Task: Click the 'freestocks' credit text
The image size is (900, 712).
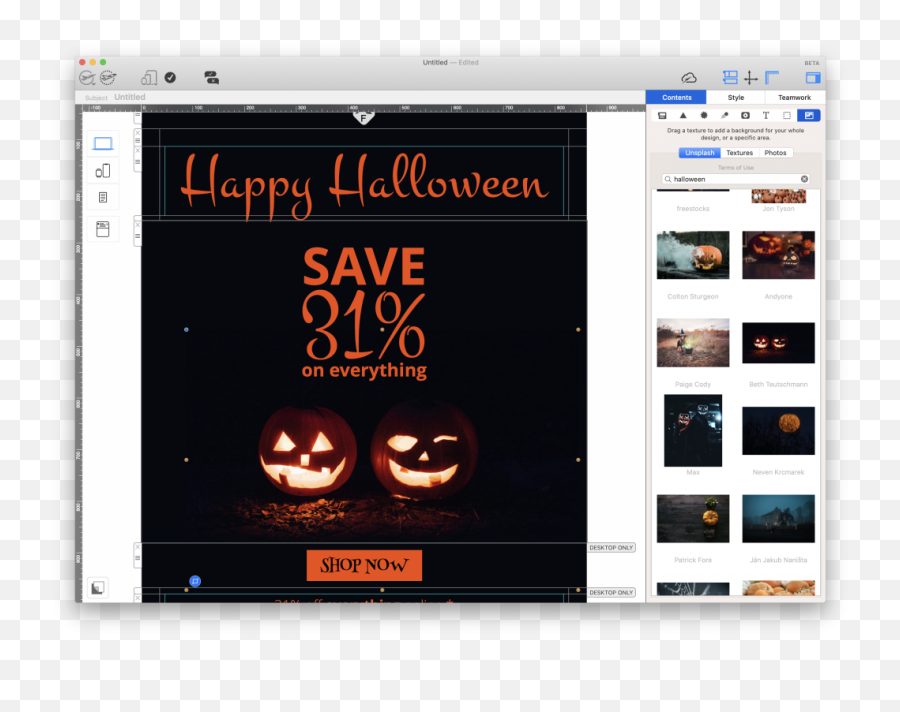Action: click(x=693, y=208)
